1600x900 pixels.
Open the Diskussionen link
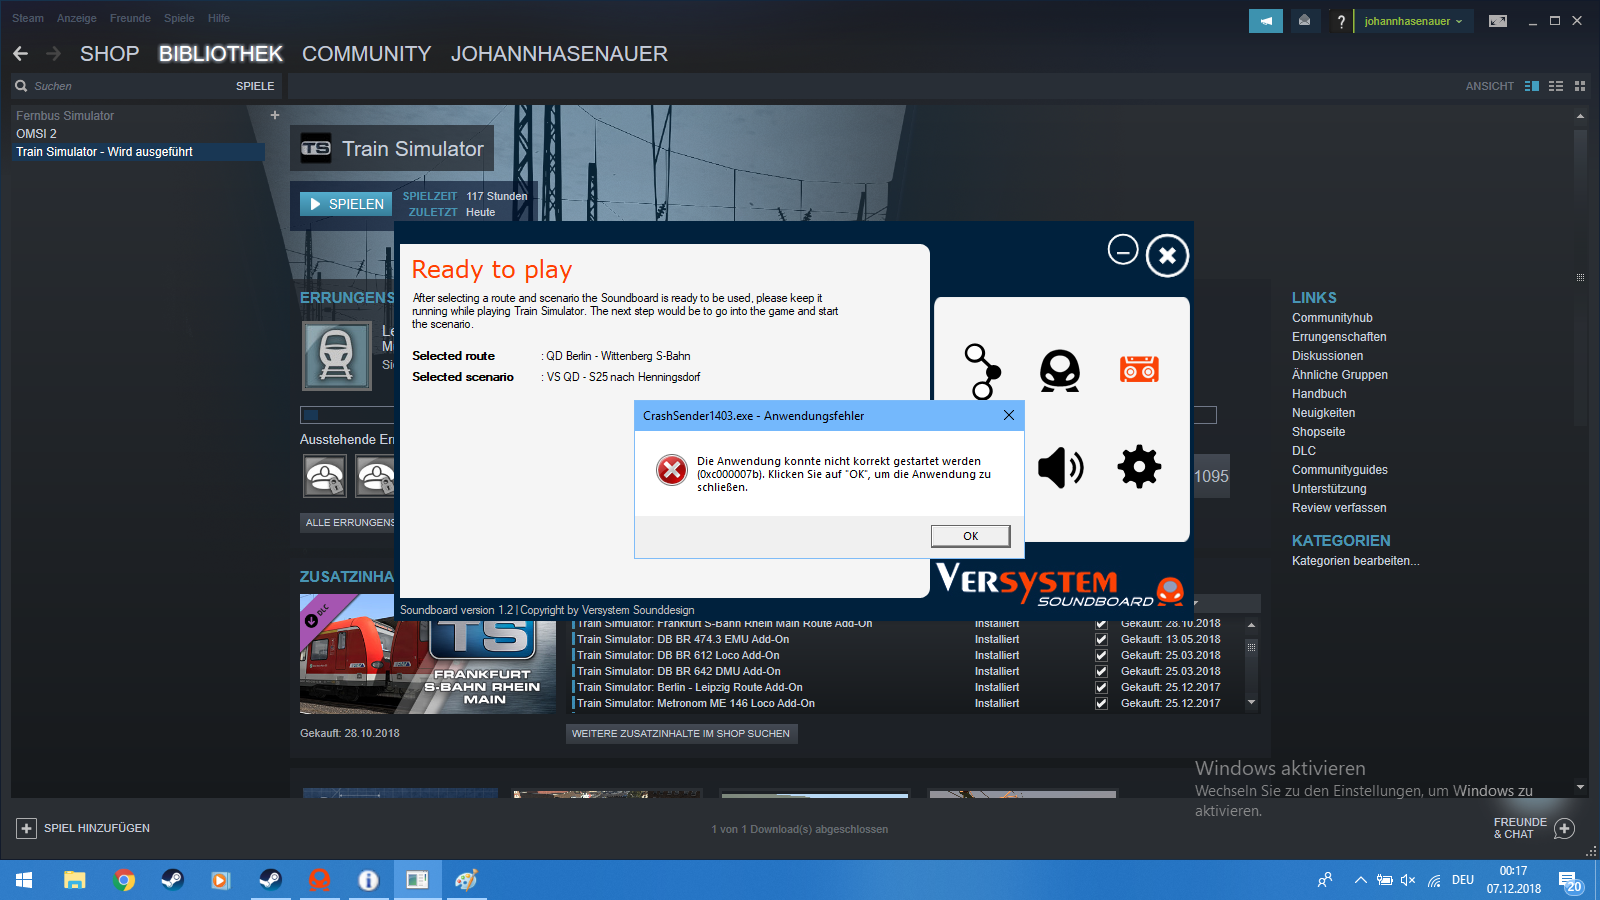tap(1327, 356)
